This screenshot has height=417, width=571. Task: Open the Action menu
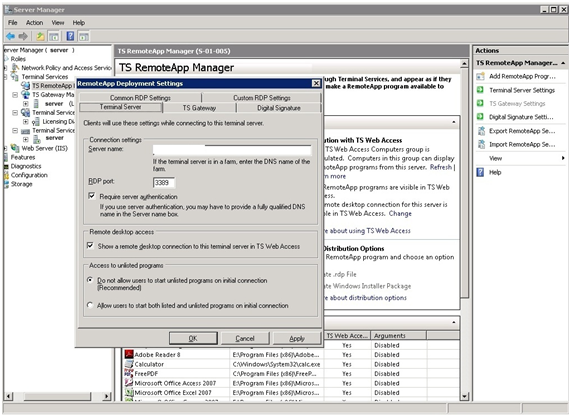pos(34,23)
